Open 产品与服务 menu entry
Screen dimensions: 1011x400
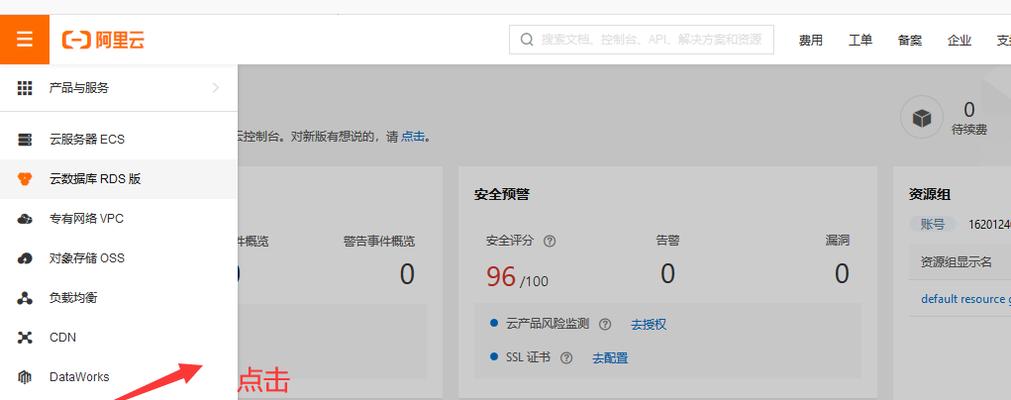pyautogui.click(x=119, y=88)
